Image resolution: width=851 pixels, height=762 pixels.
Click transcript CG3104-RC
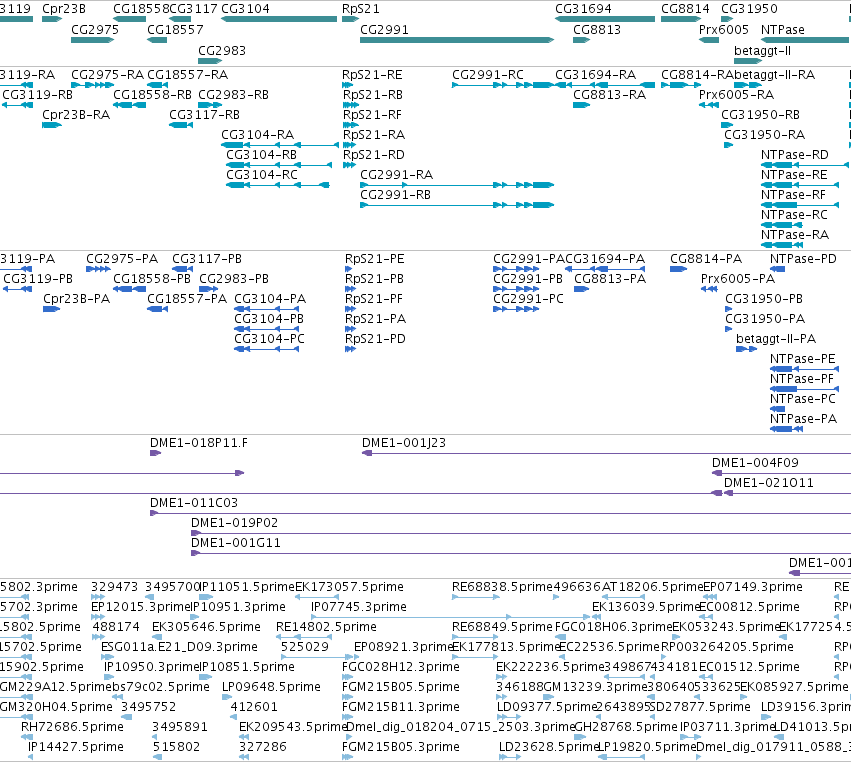tap(278, 185)
